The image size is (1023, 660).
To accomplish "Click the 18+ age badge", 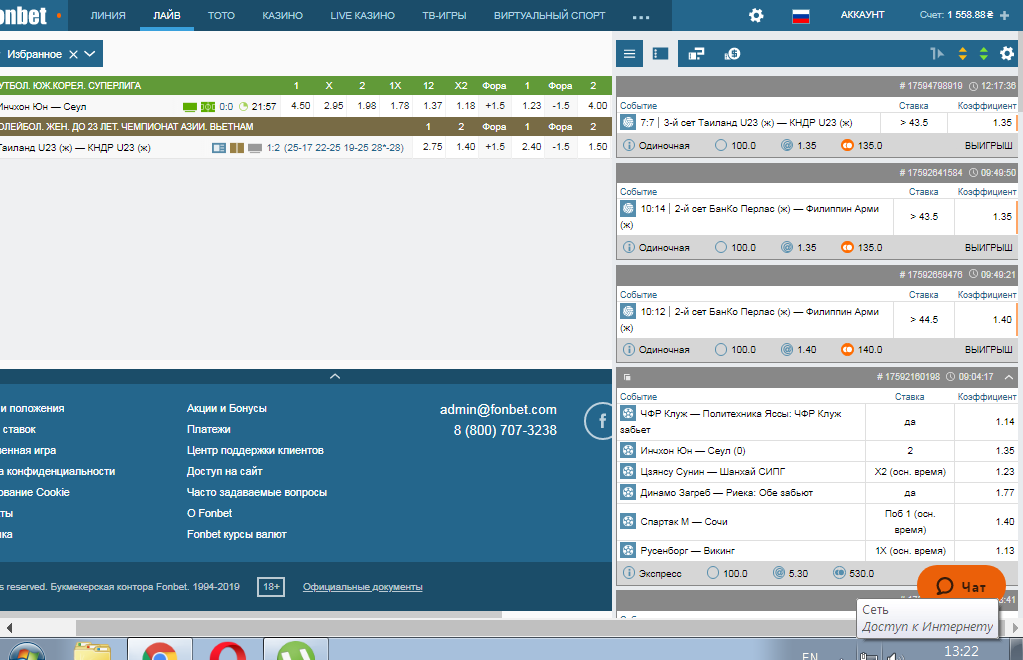I will [271, 586].
